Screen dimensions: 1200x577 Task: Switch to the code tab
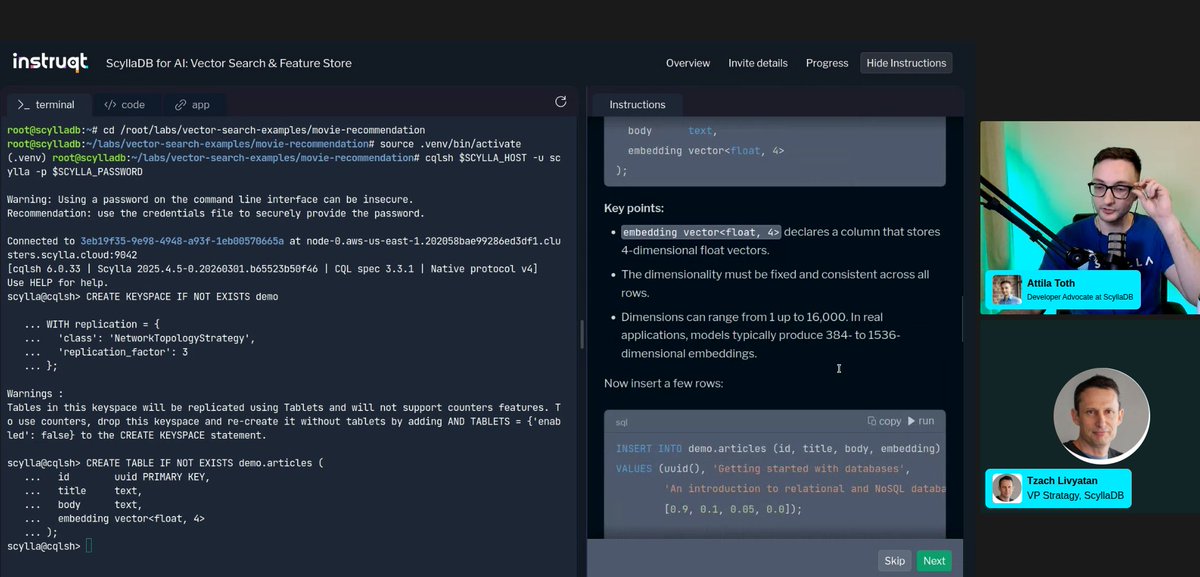(x=124, y=104)
